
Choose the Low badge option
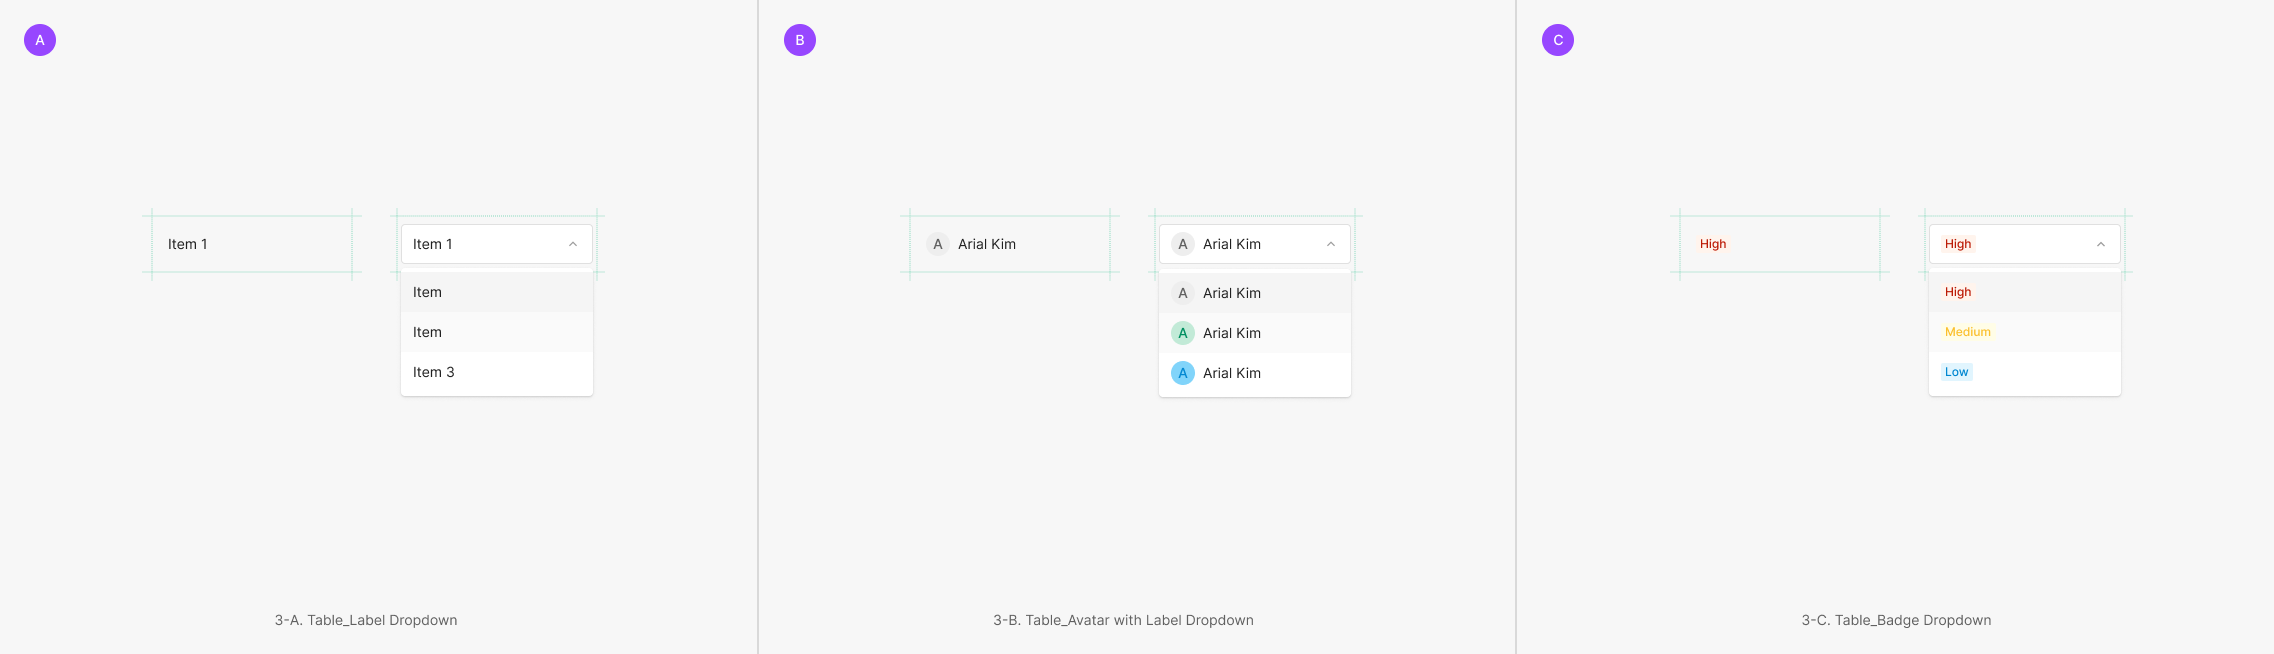[x=1956, y=372]
